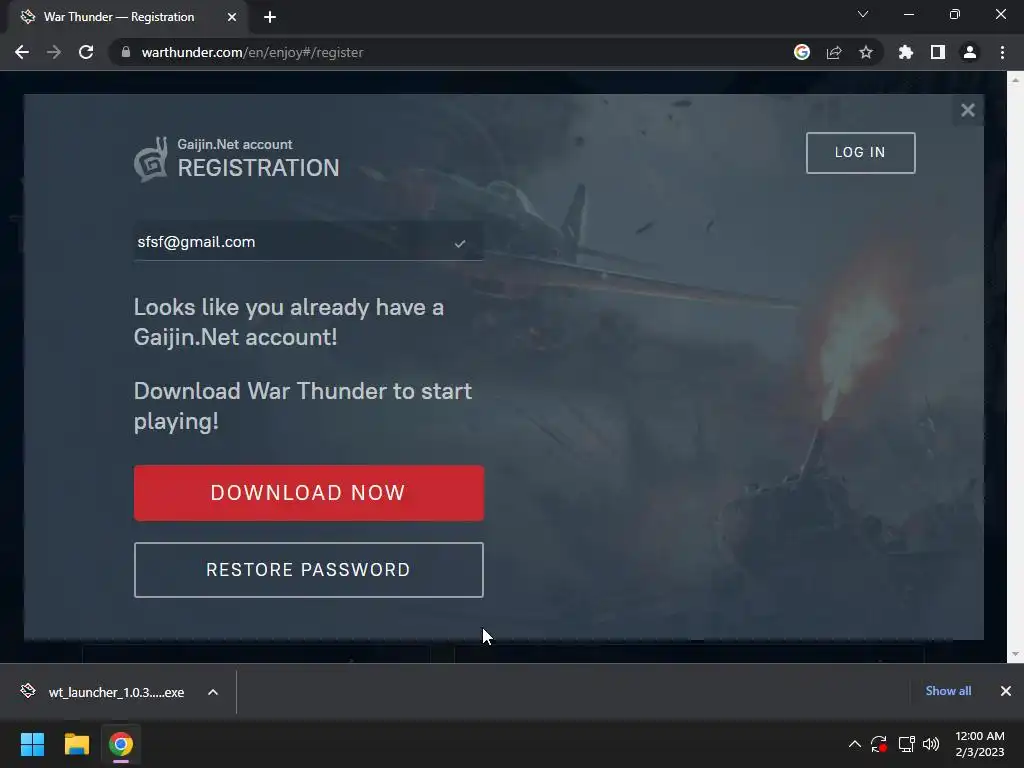Click Show all downloads link
Viewport: 1024px width, 768px height.
click(x=948, y=691)
